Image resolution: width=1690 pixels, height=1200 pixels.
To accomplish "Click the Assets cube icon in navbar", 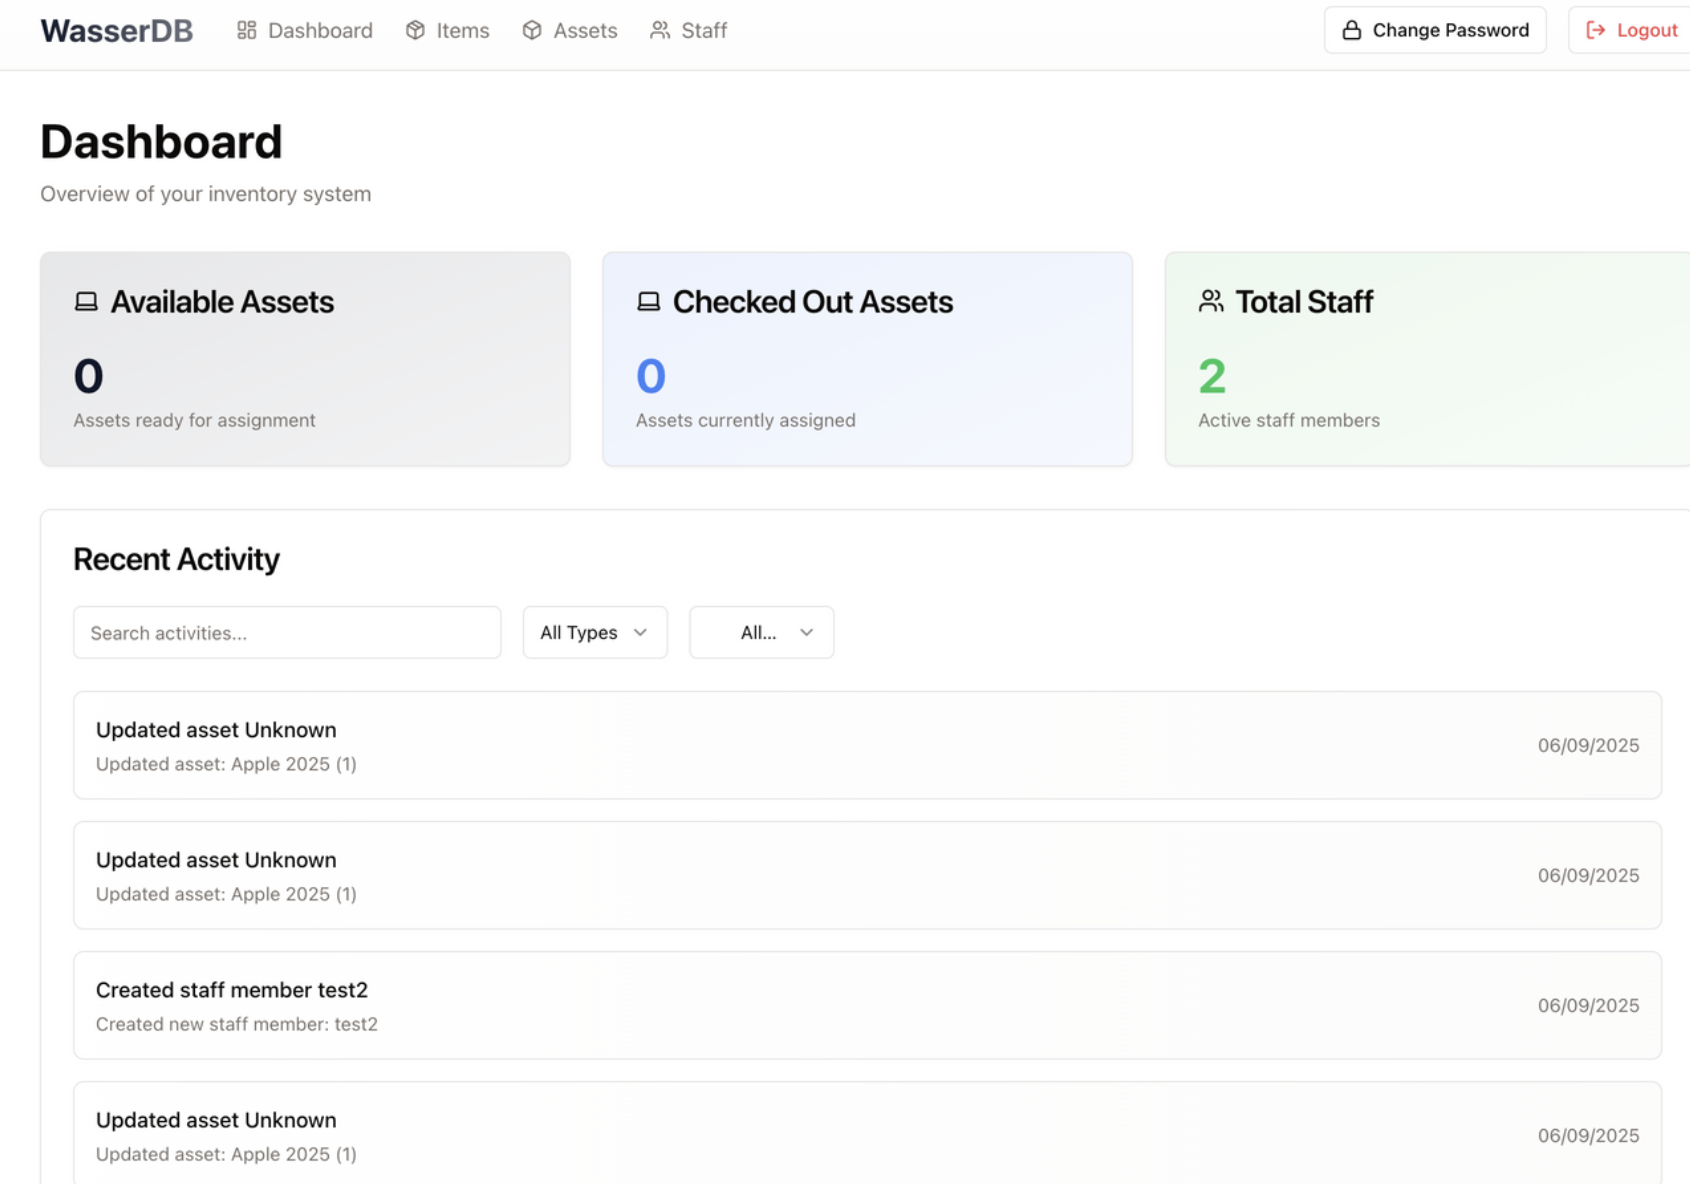I will point(532,30).
